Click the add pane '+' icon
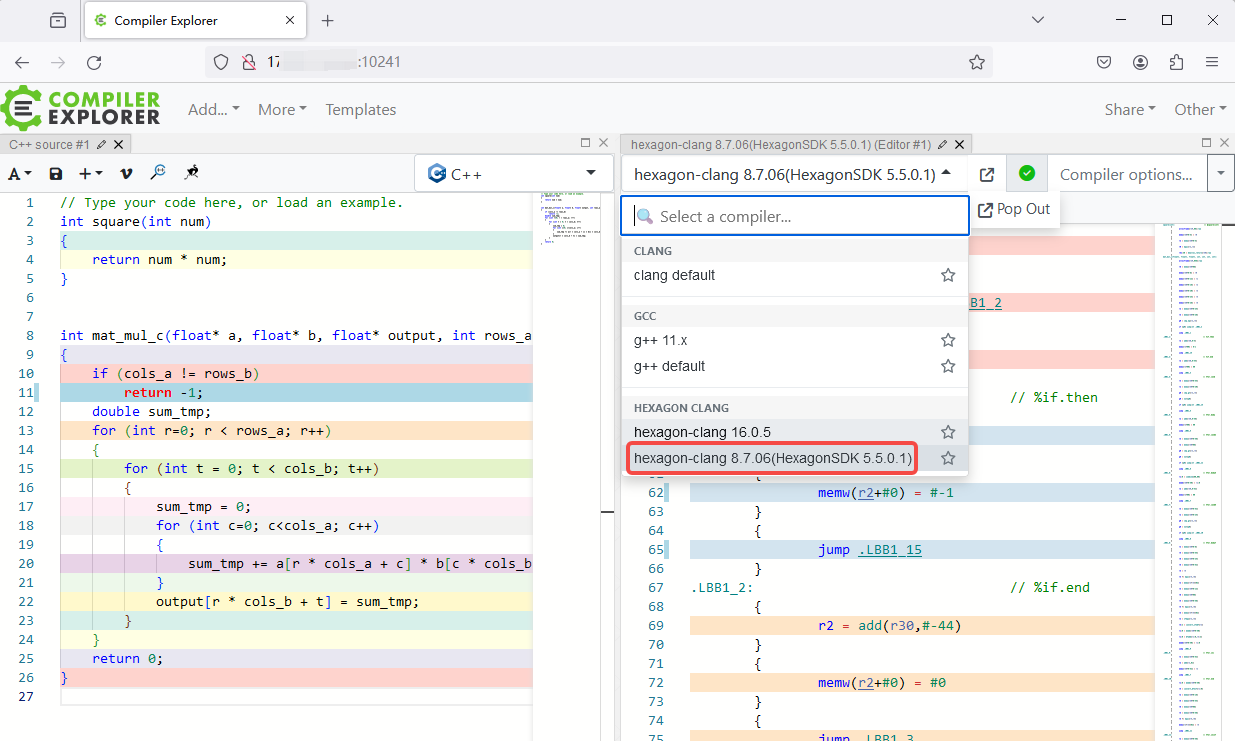Screen dimensions: 1235x741 tap(85, 173)
